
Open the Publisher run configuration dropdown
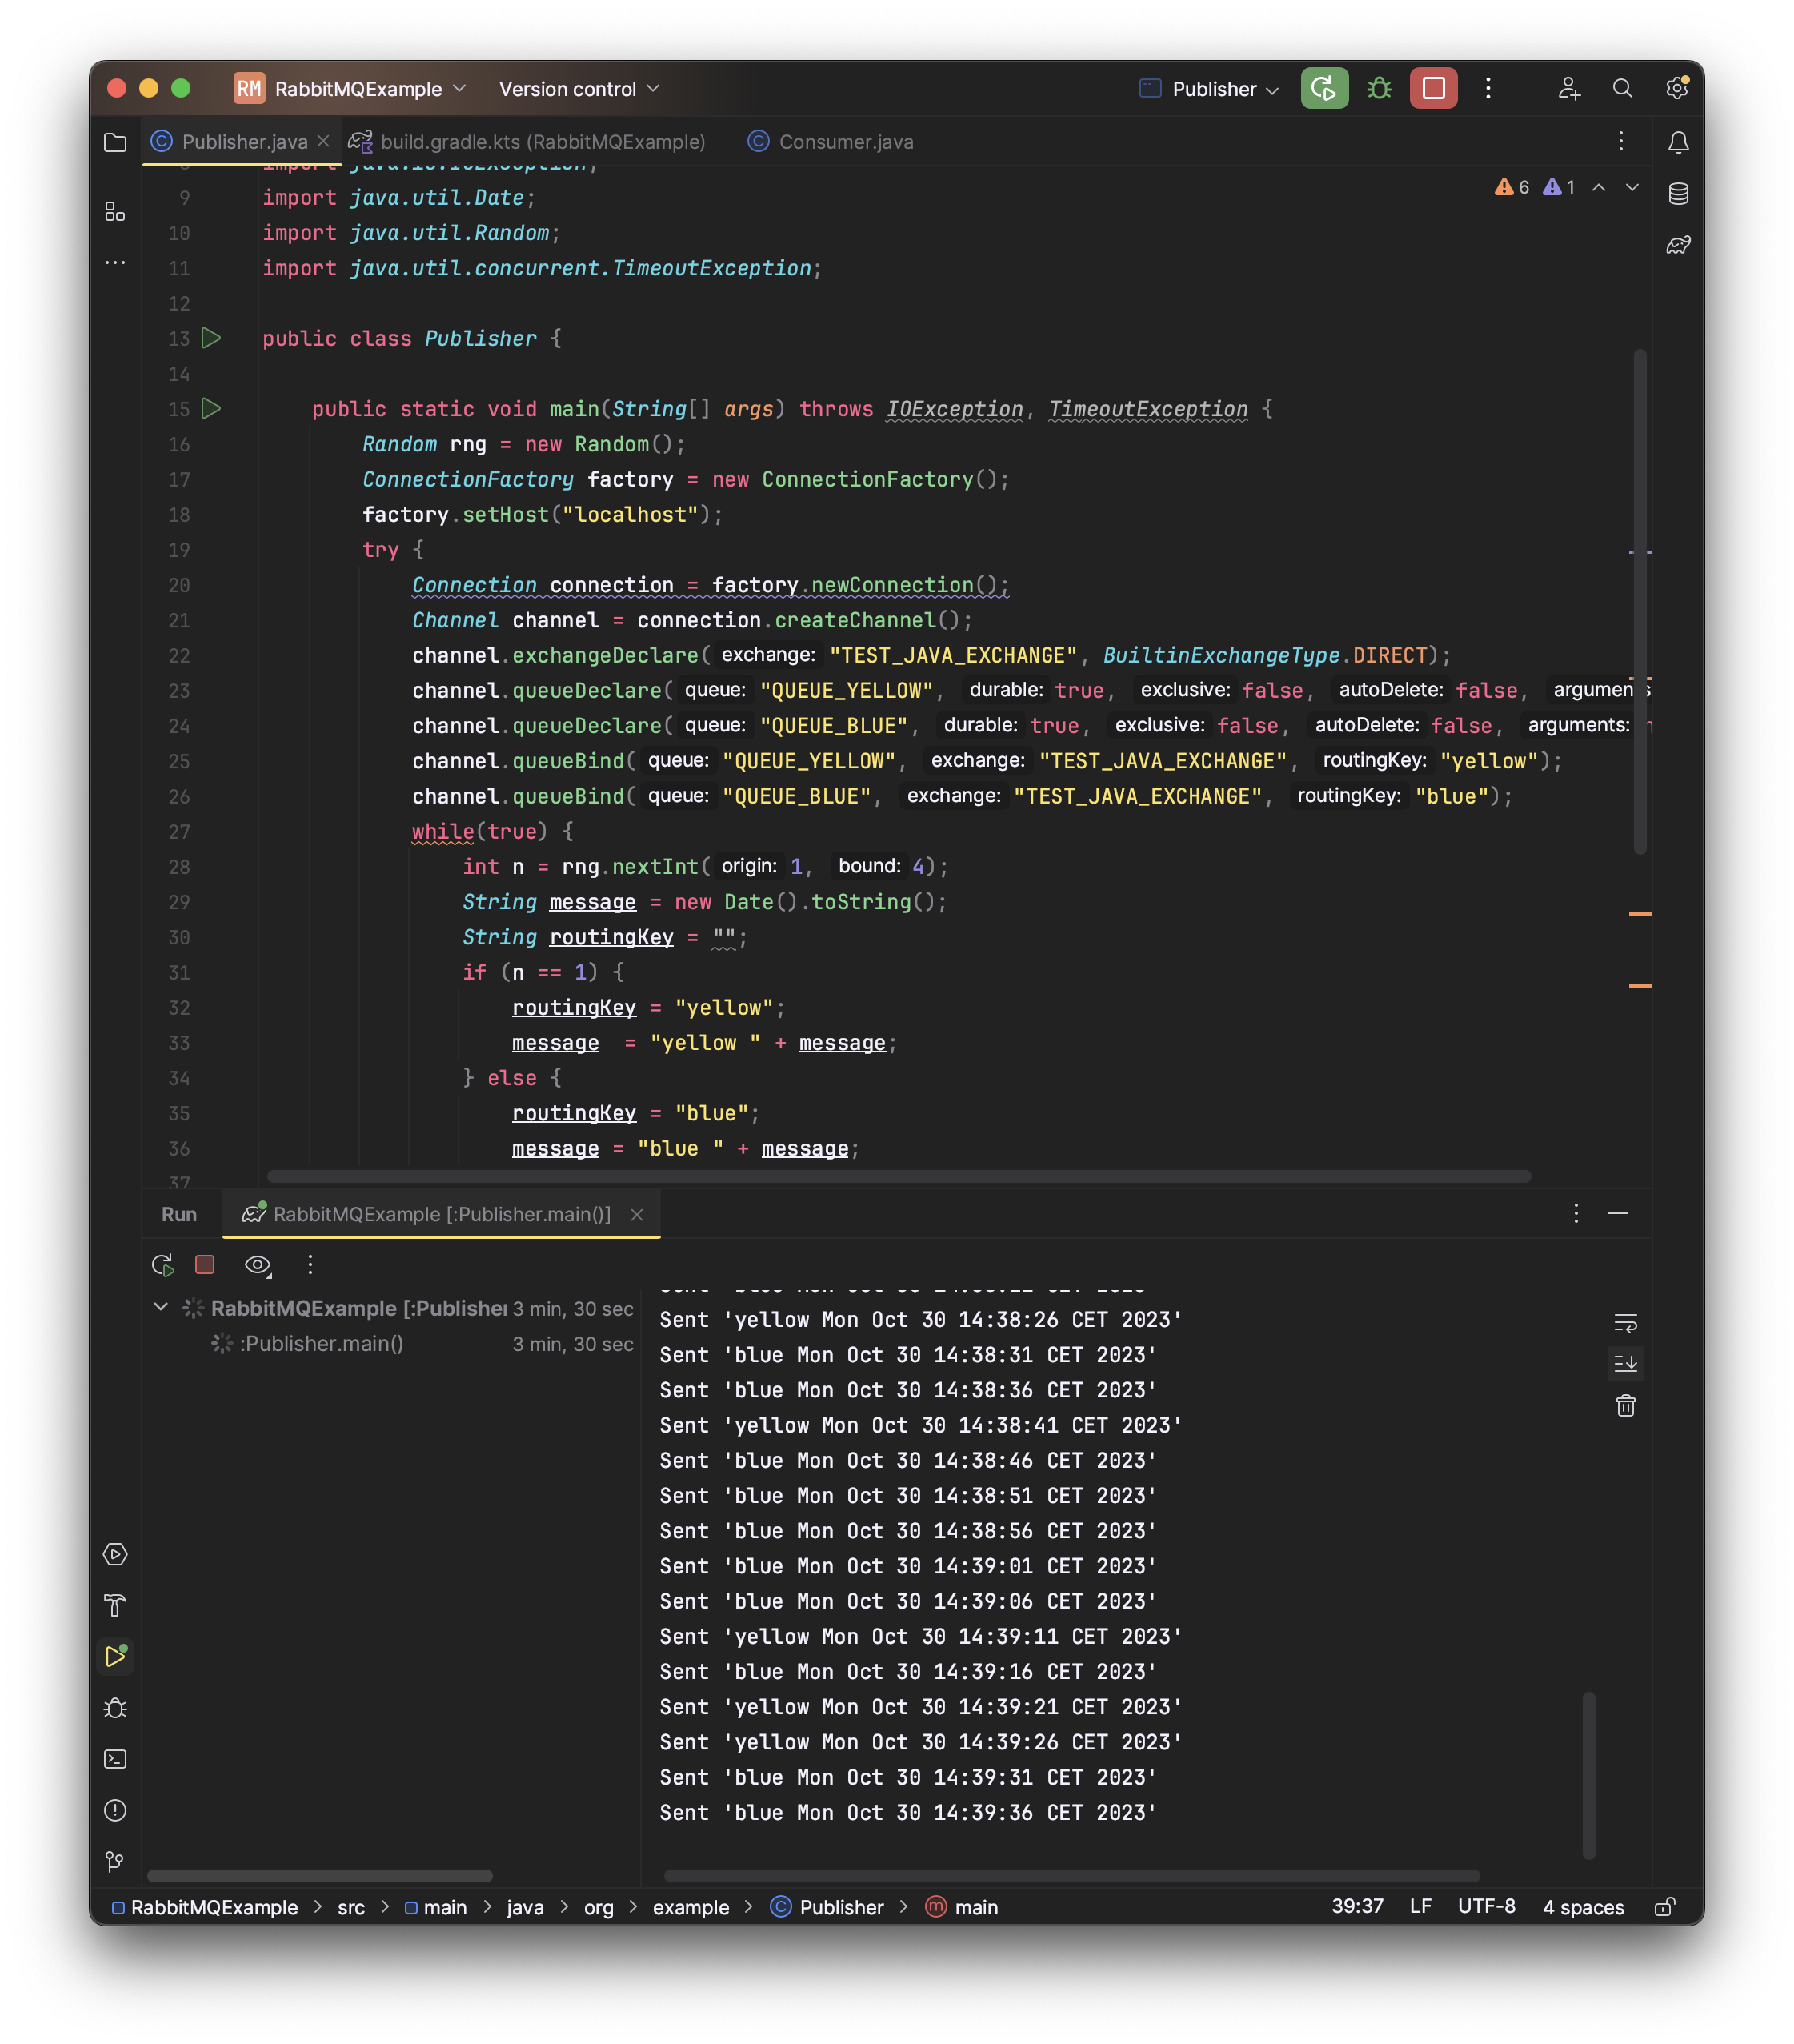(x=1210, y=88)
